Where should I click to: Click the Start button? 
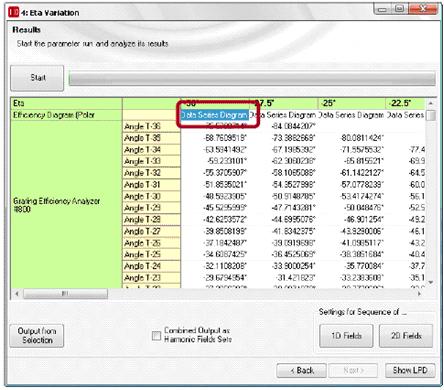point(37,78)
